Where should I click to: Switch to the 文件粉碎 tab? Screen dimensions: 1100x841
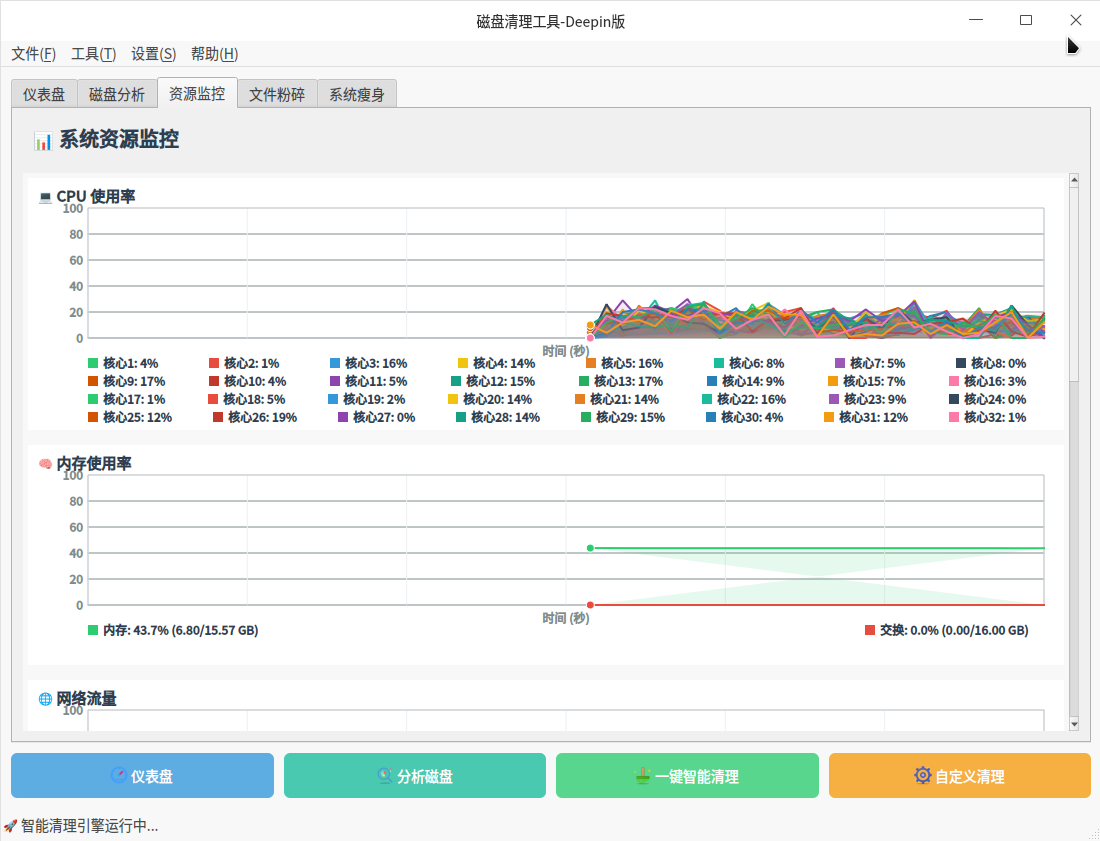[x=277, y=95]
